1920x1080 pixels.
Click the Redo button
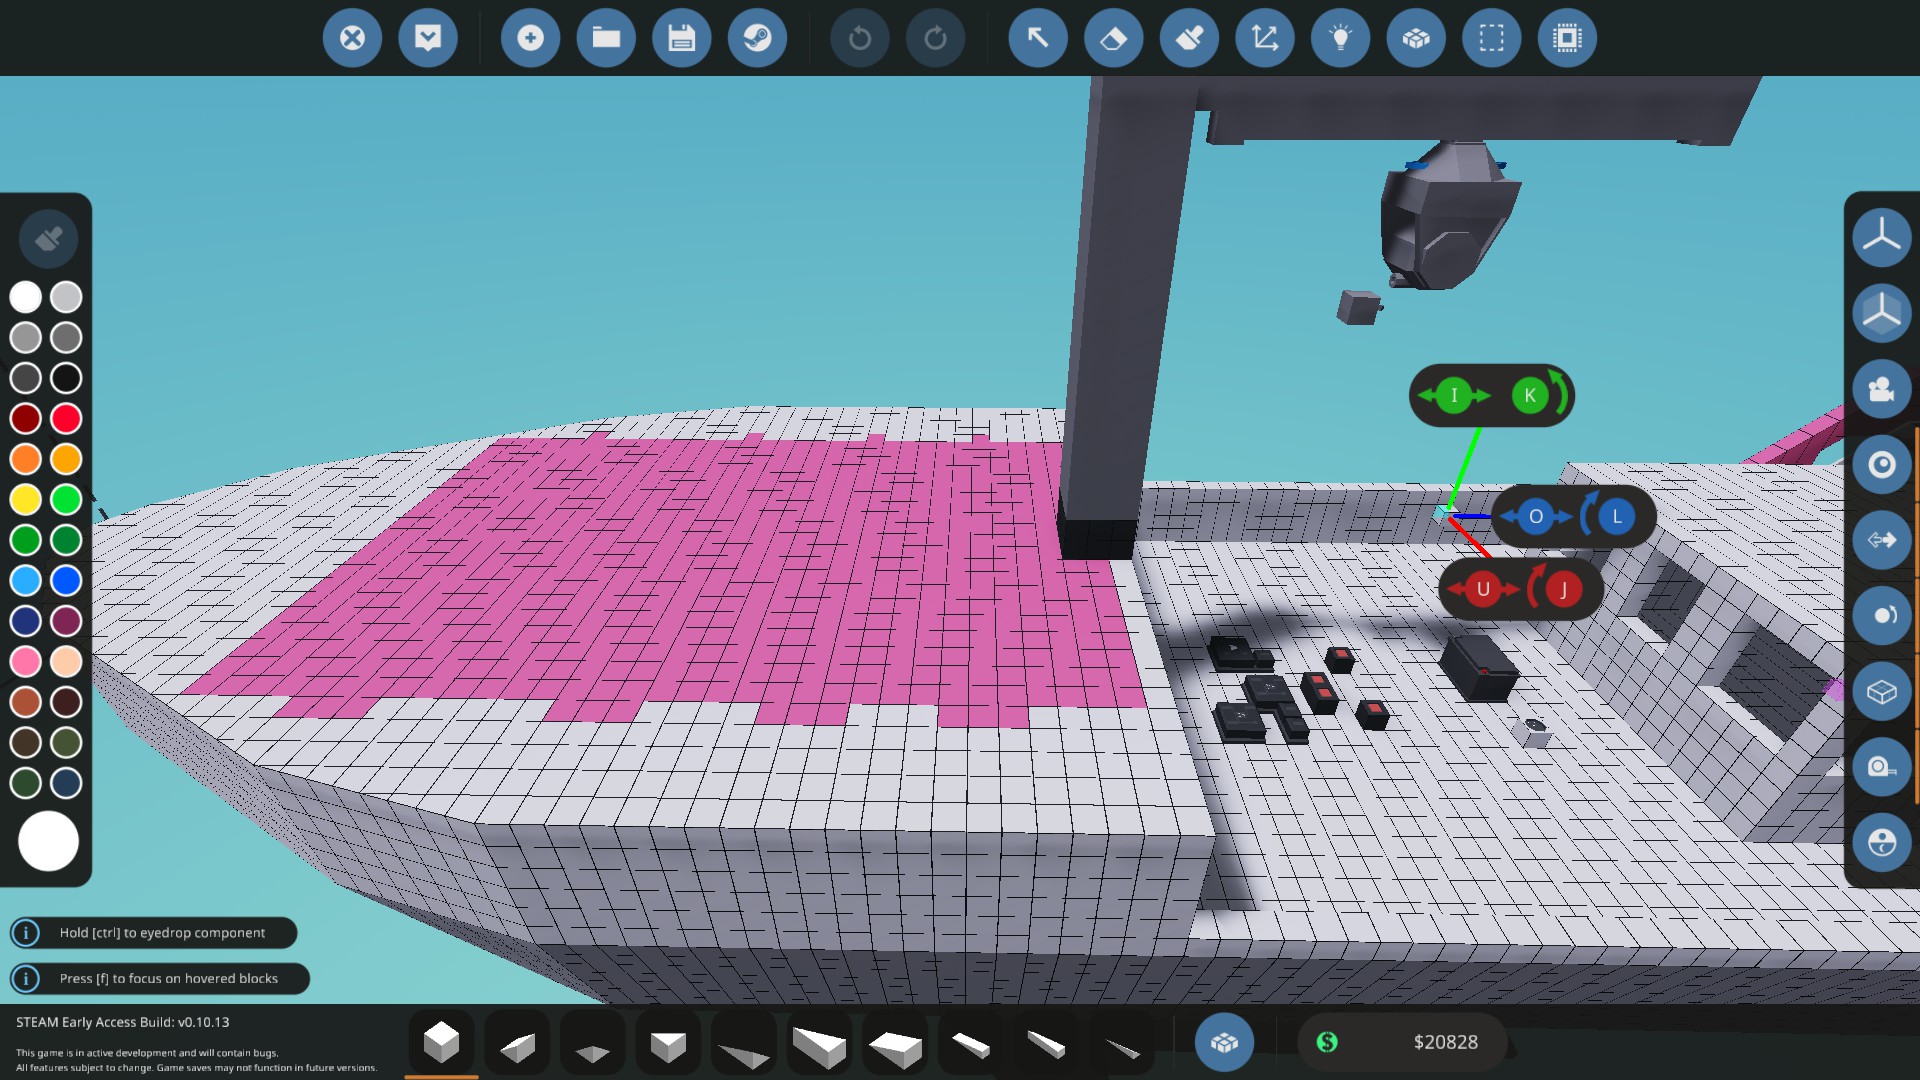pos(936,38)
